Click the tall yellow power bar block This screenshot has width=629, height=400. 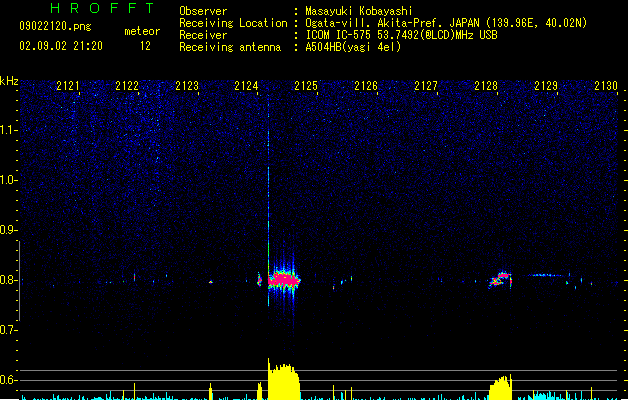coord(284,379)
